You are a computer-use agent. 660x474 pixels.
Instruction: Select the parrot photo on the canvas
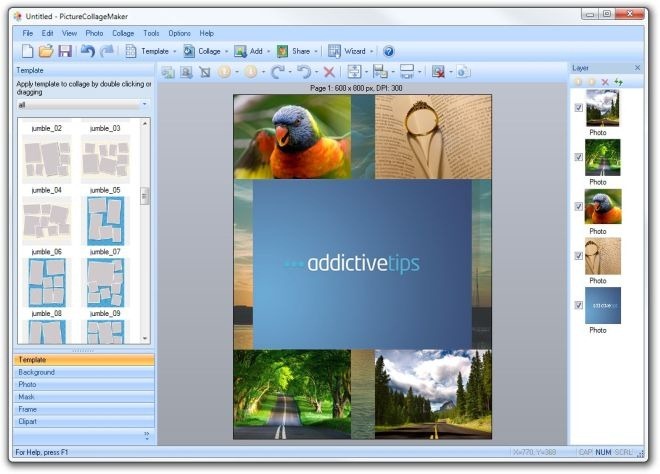(292, 136)
